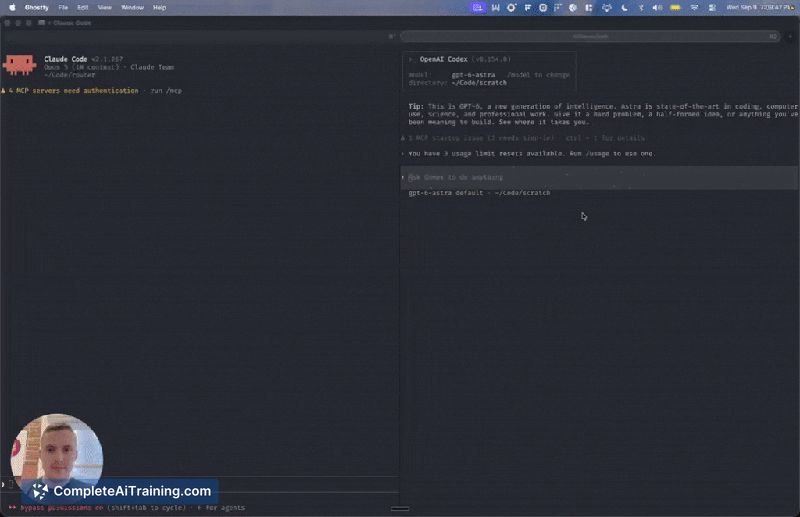Click the bypass permissions on status text
The height and width of the screenshot is (517, 800).
coord(62,508)
